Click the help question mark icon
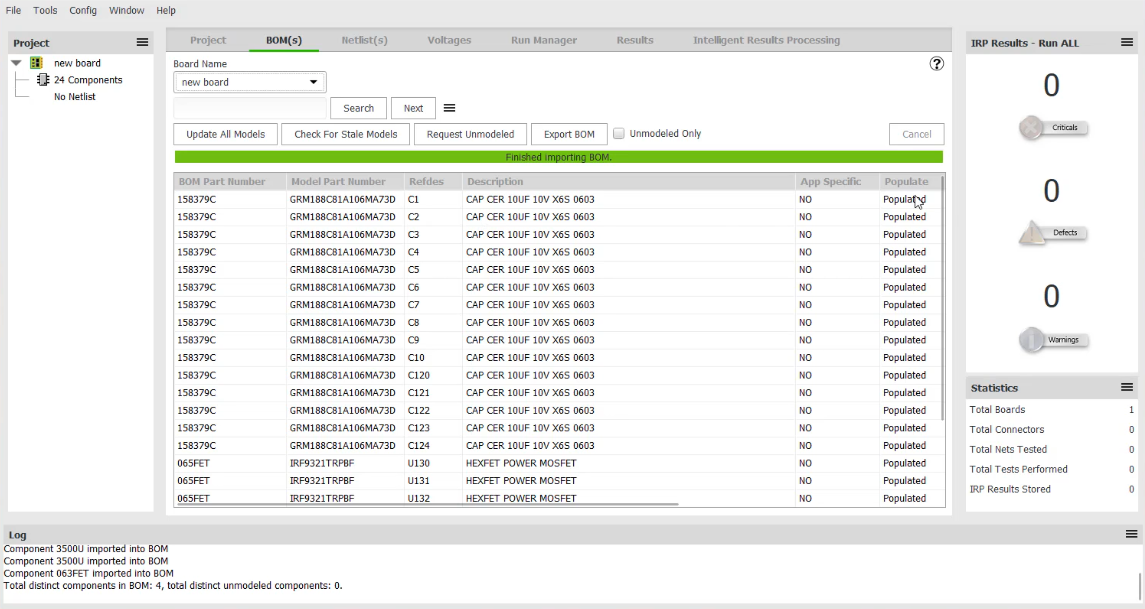Image resolution: width=1145 pixels, height=609 pixels. [937, 64]
